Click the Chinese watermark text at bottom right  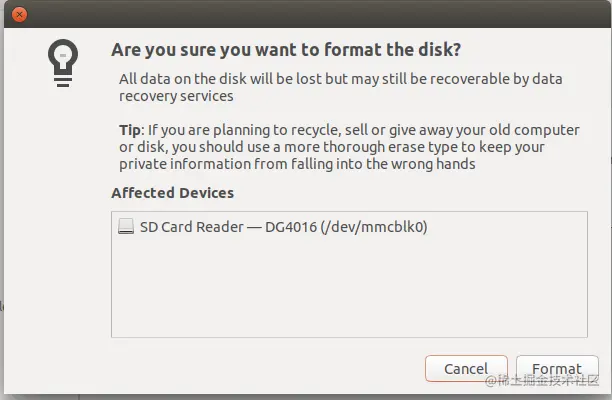pos(550,381)
